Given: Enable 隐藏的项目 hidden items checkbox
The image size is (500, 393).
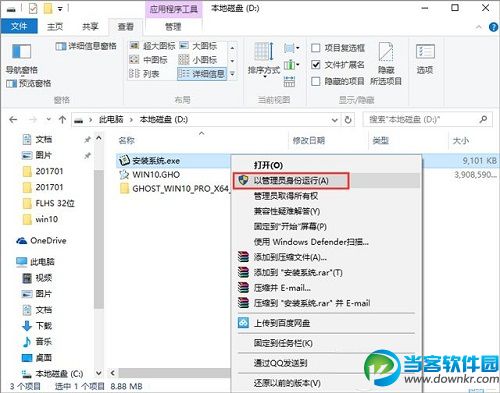Looking at the screenshot, I should pyautogui.click(x=338, y=81).
